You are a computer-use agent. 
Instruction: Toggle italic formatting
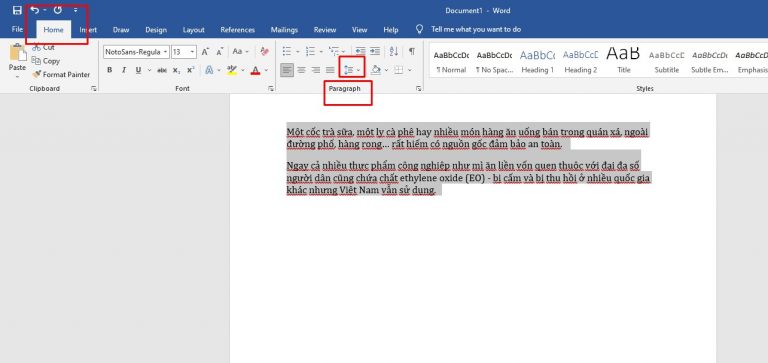coord(124,70)
